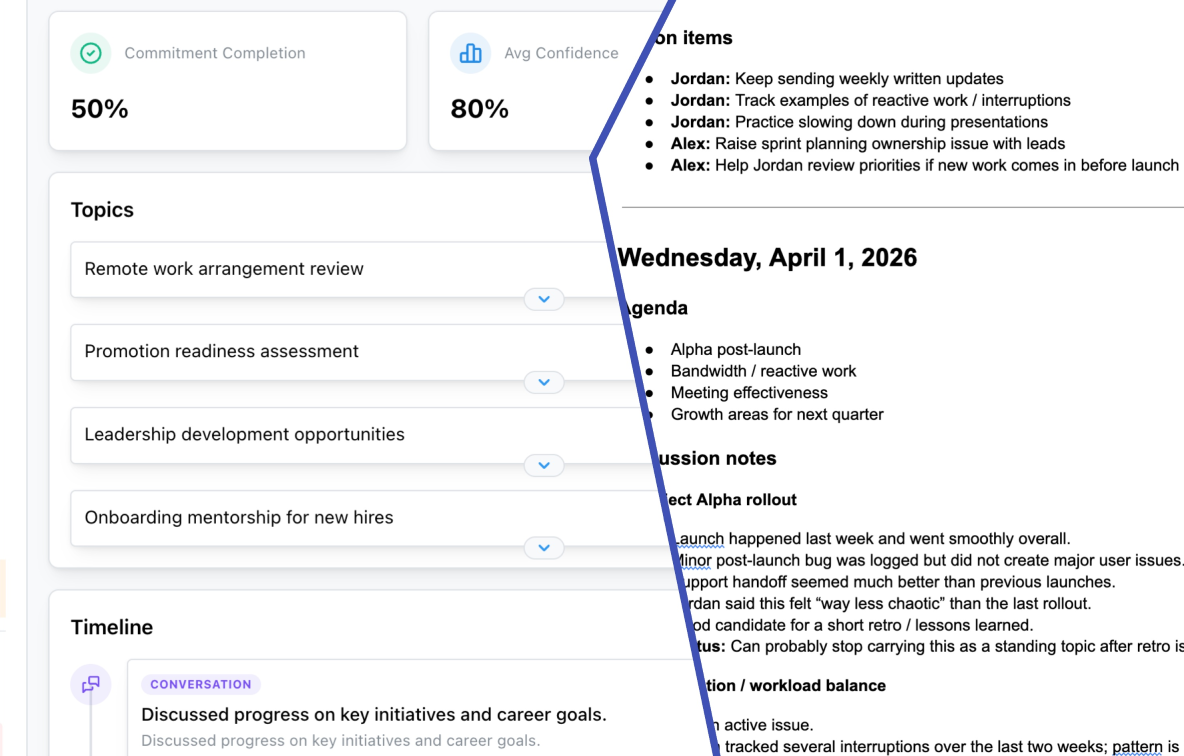Click the 'Alpha post-launch' agenda bullet
The height and width of the screenshot is (756, 1184).
pos(735,350)
